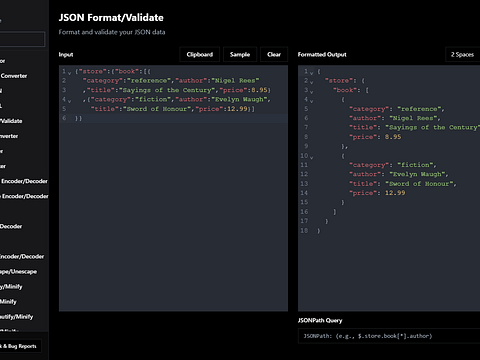Fold the second book object on output line 10

[311, 156]
